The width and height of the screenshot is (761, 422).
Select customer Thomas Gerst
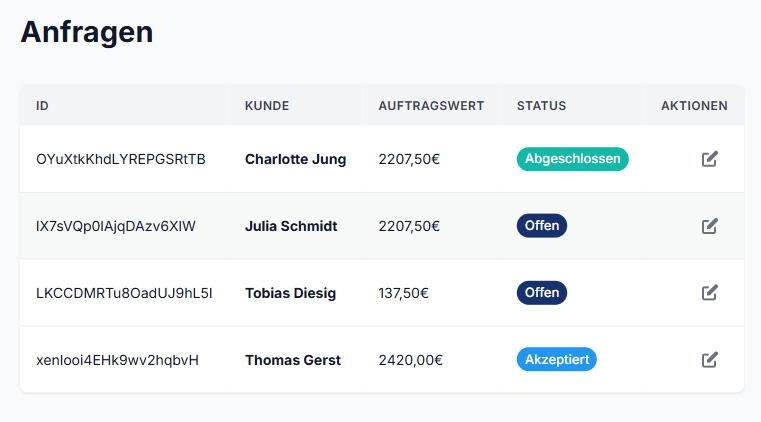click(293, 360)
